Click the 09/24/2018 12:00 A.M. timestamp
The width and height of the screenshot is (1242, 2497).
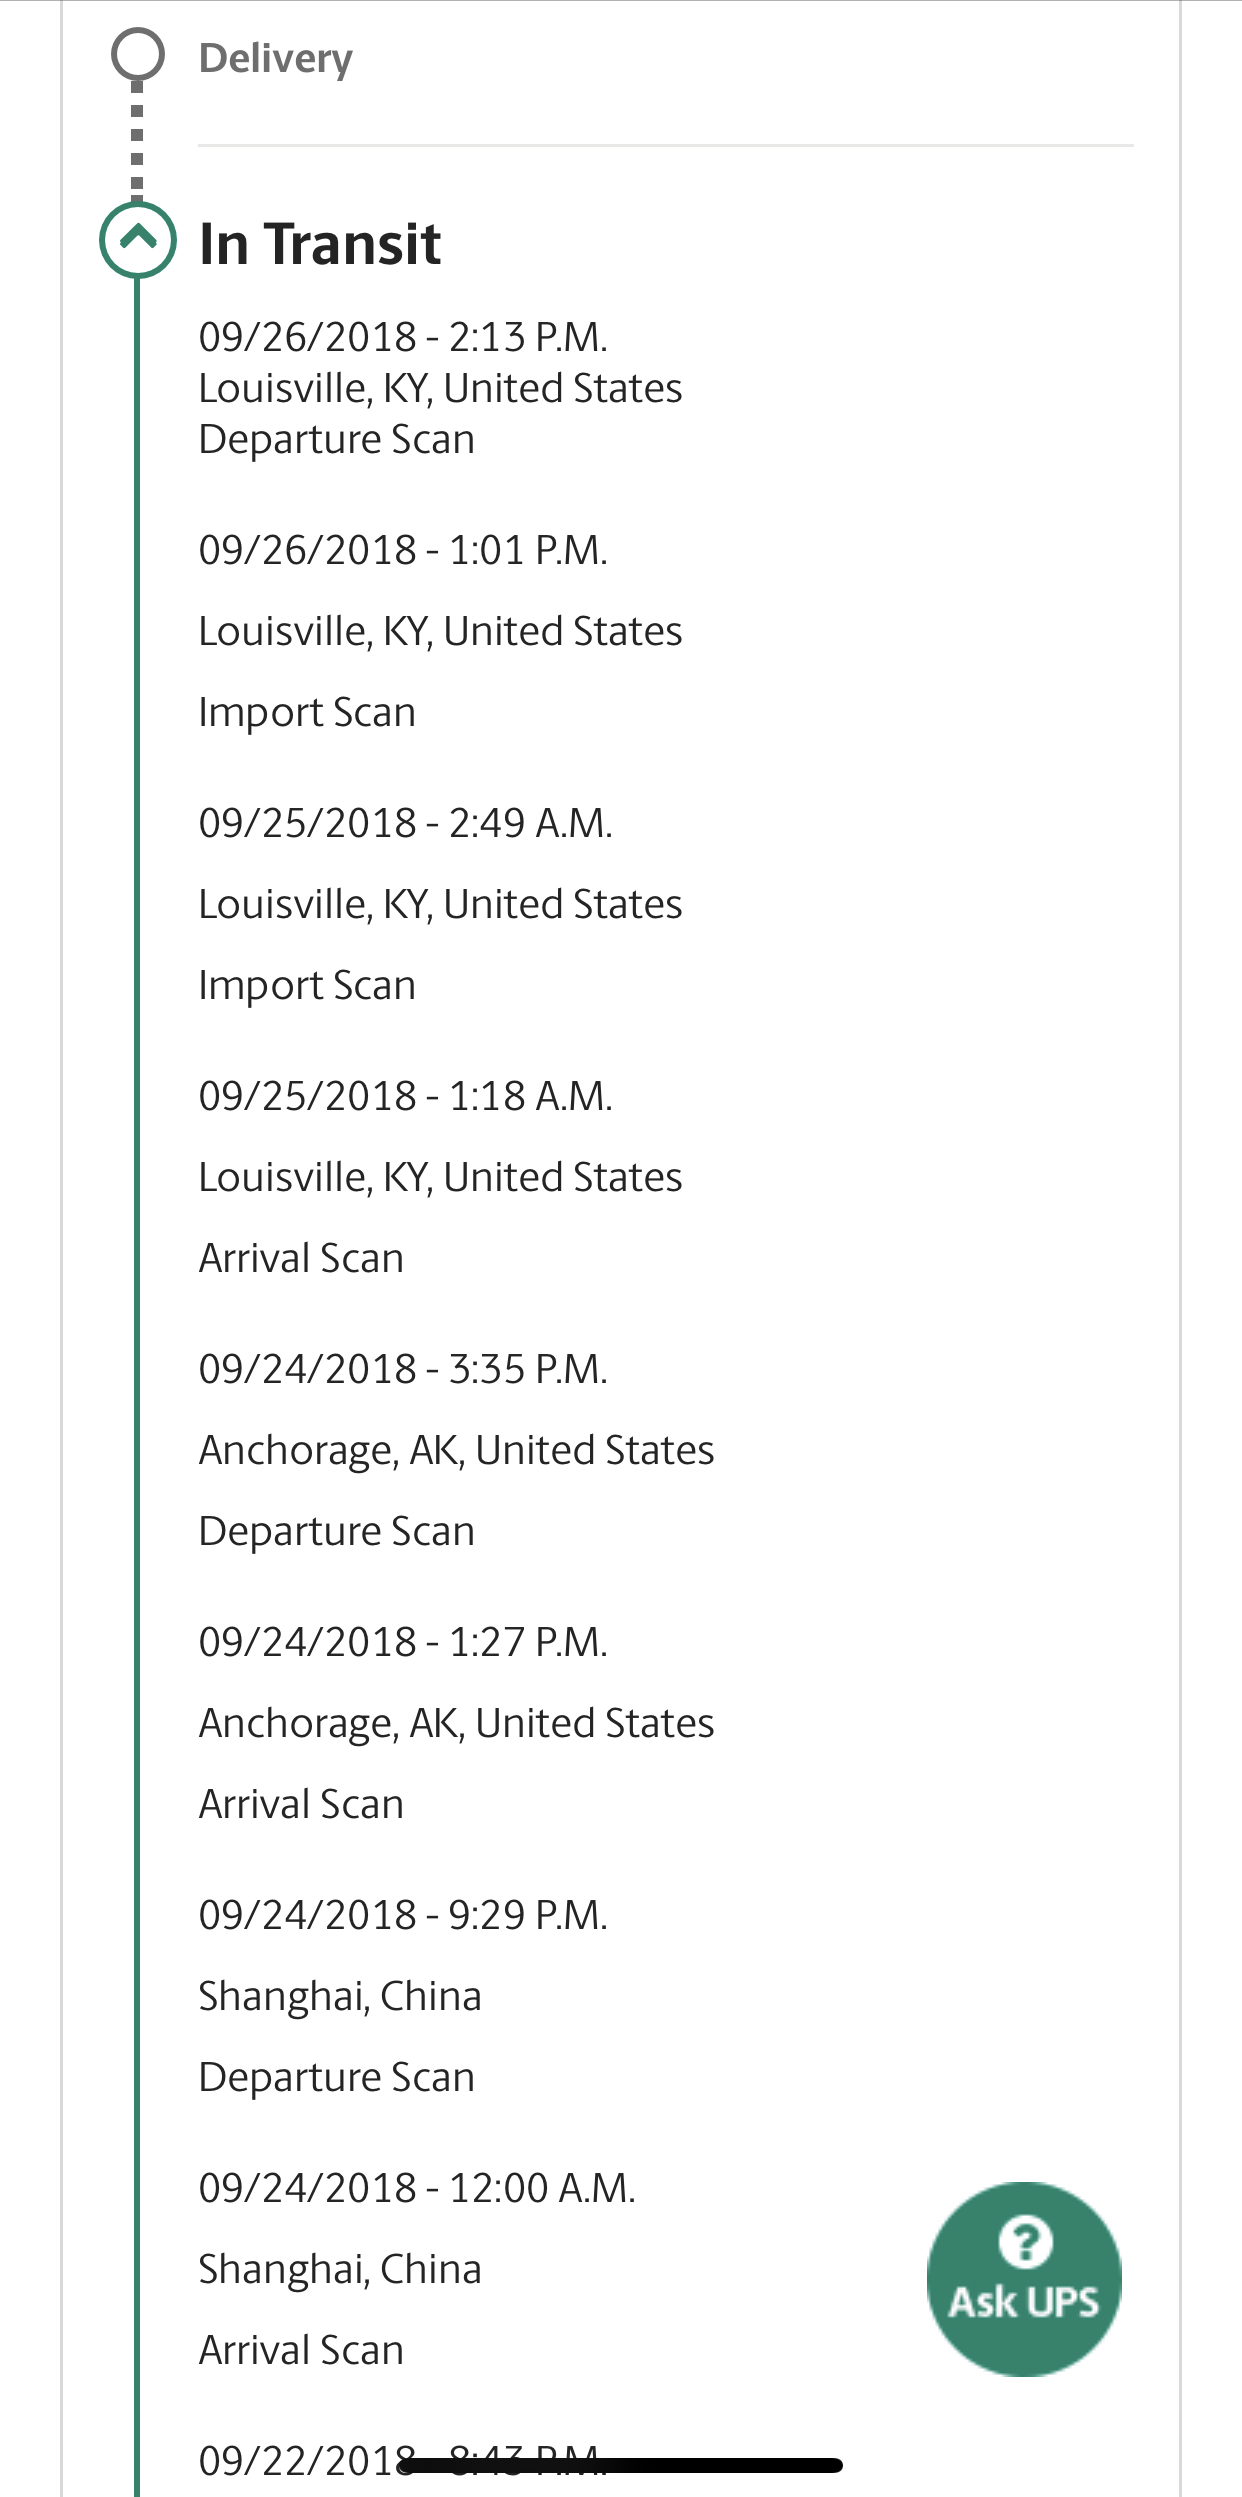(x=417, y=2188)
